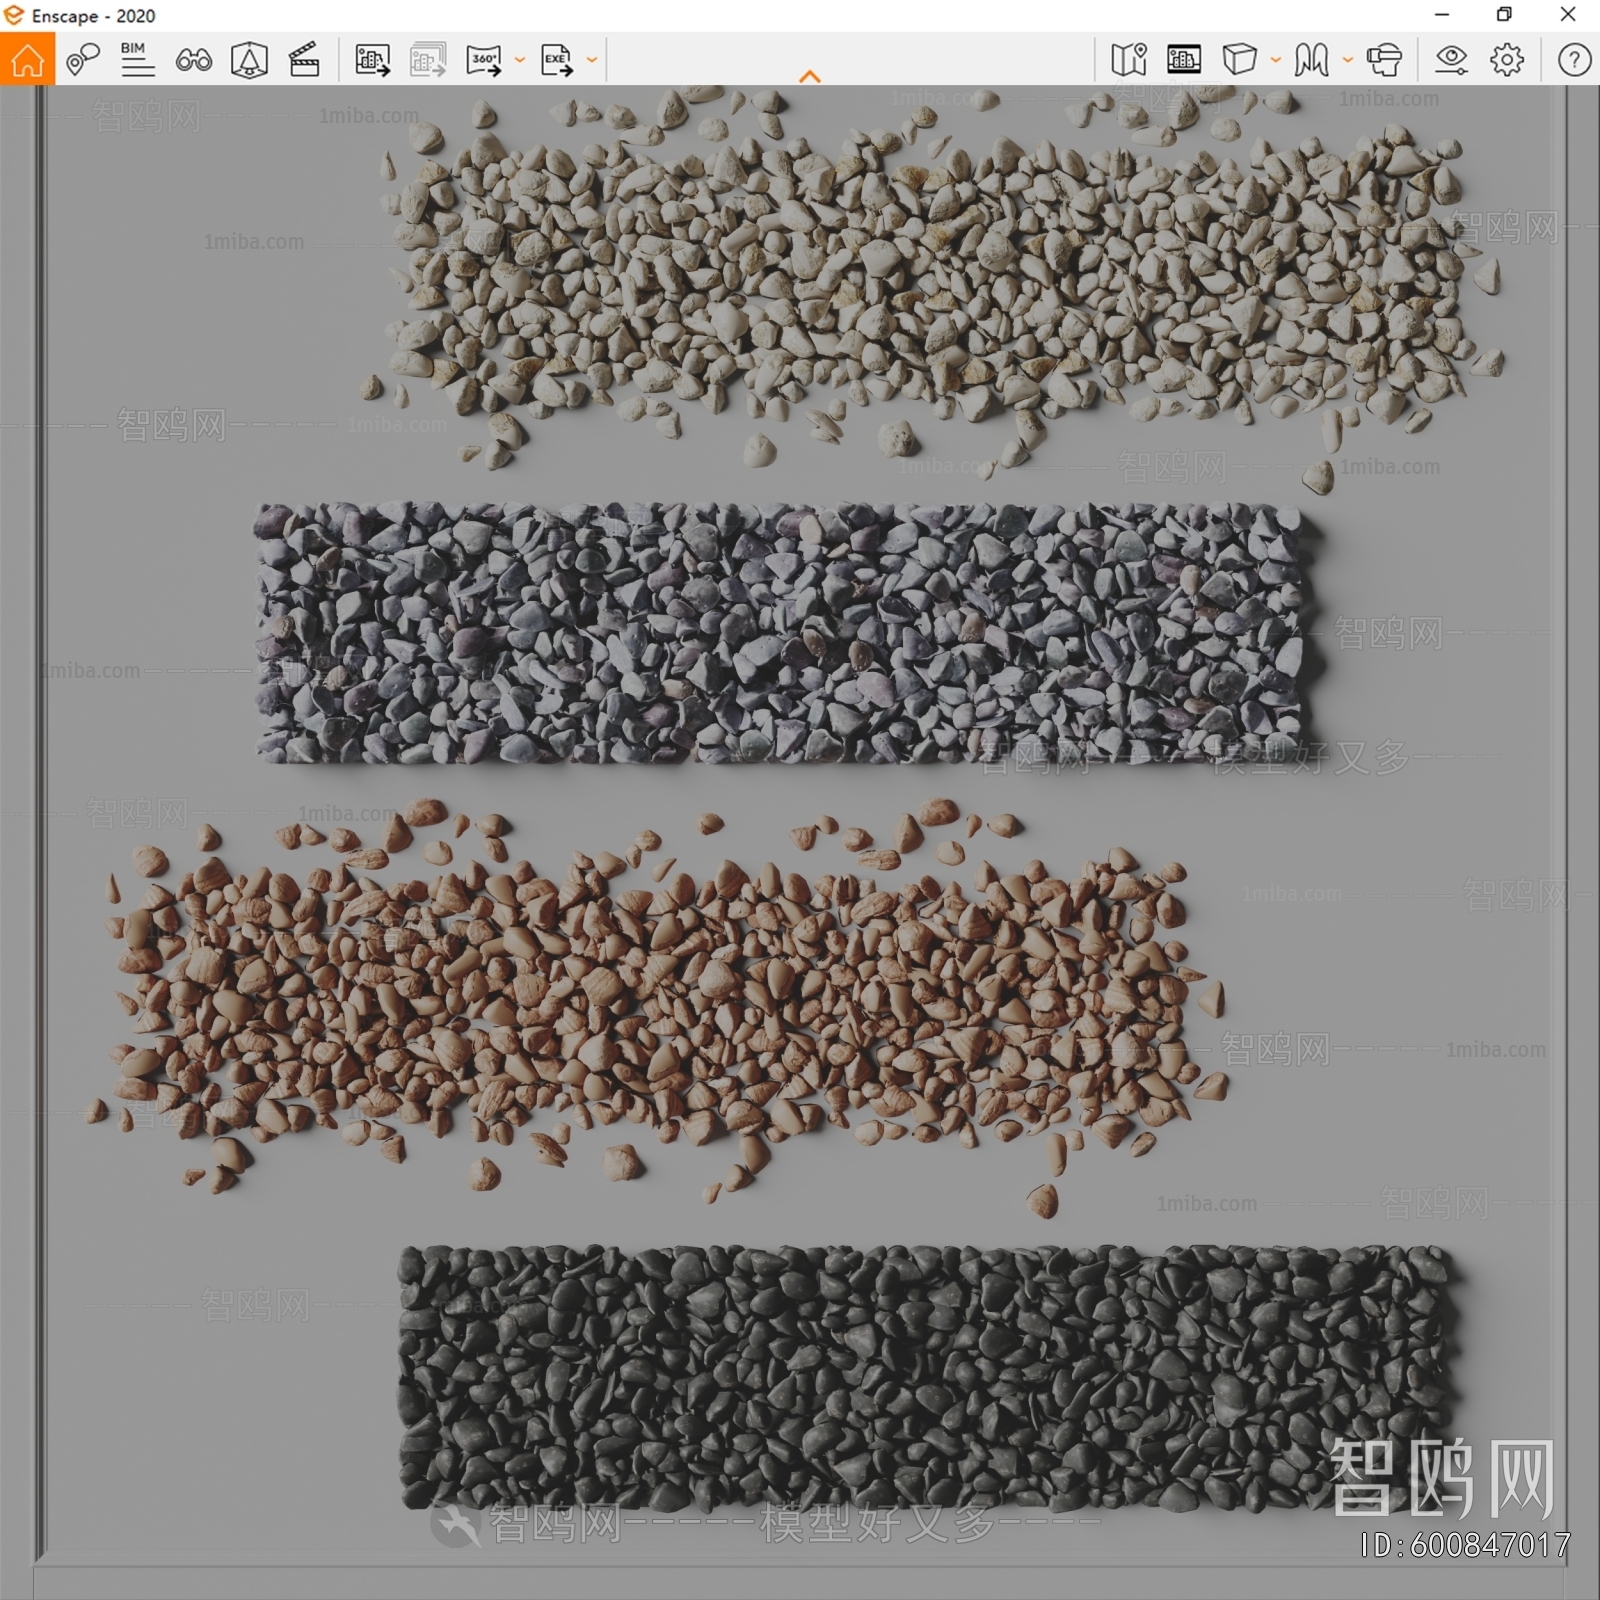Restore down the Enscape window
This screenshot has width=1600, height=1600.
1504,15
